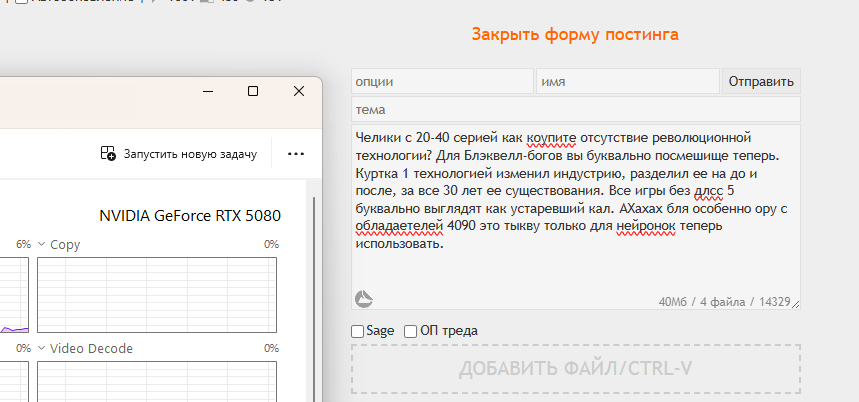
Task: Click the Copy engine usage graph
Action: [157, 295]
